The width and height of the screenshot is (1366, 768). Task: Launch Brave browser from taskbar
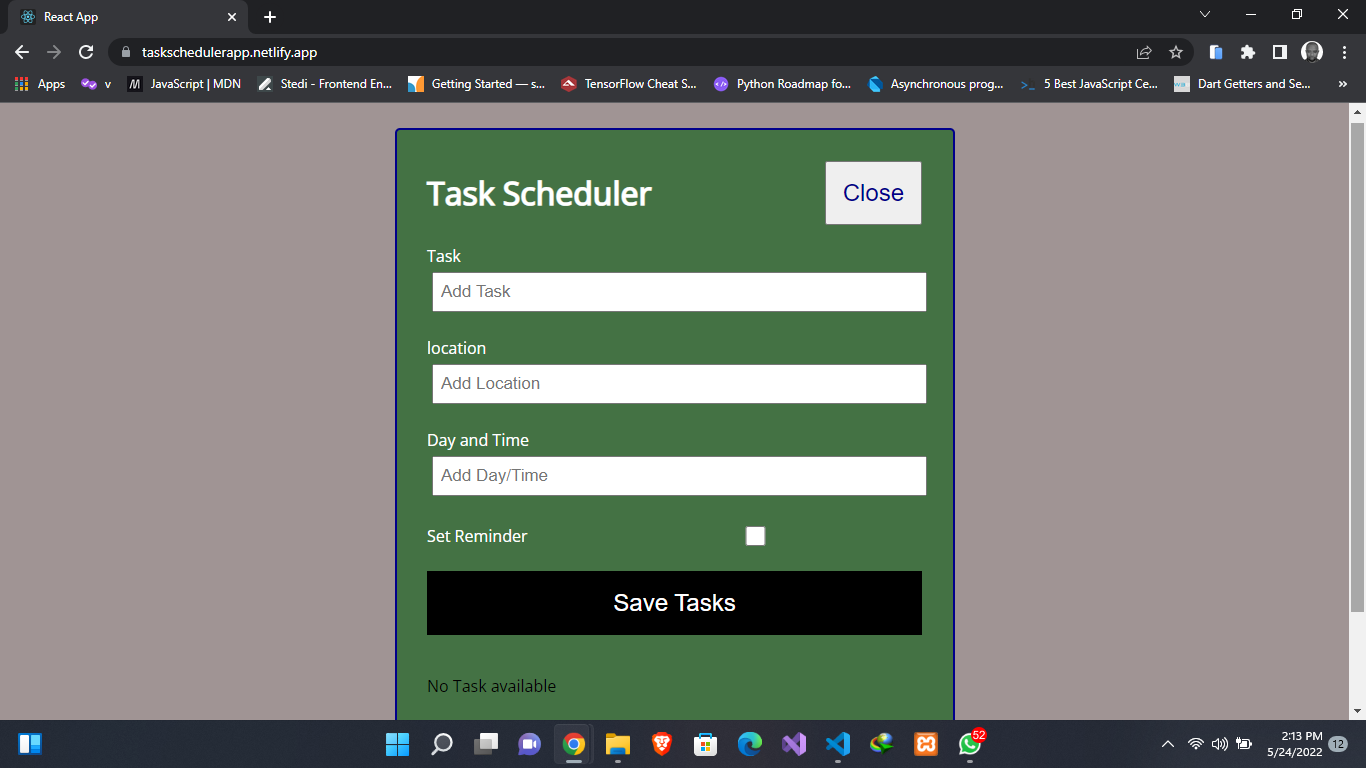pyautogui.click(x=661, y=744)
